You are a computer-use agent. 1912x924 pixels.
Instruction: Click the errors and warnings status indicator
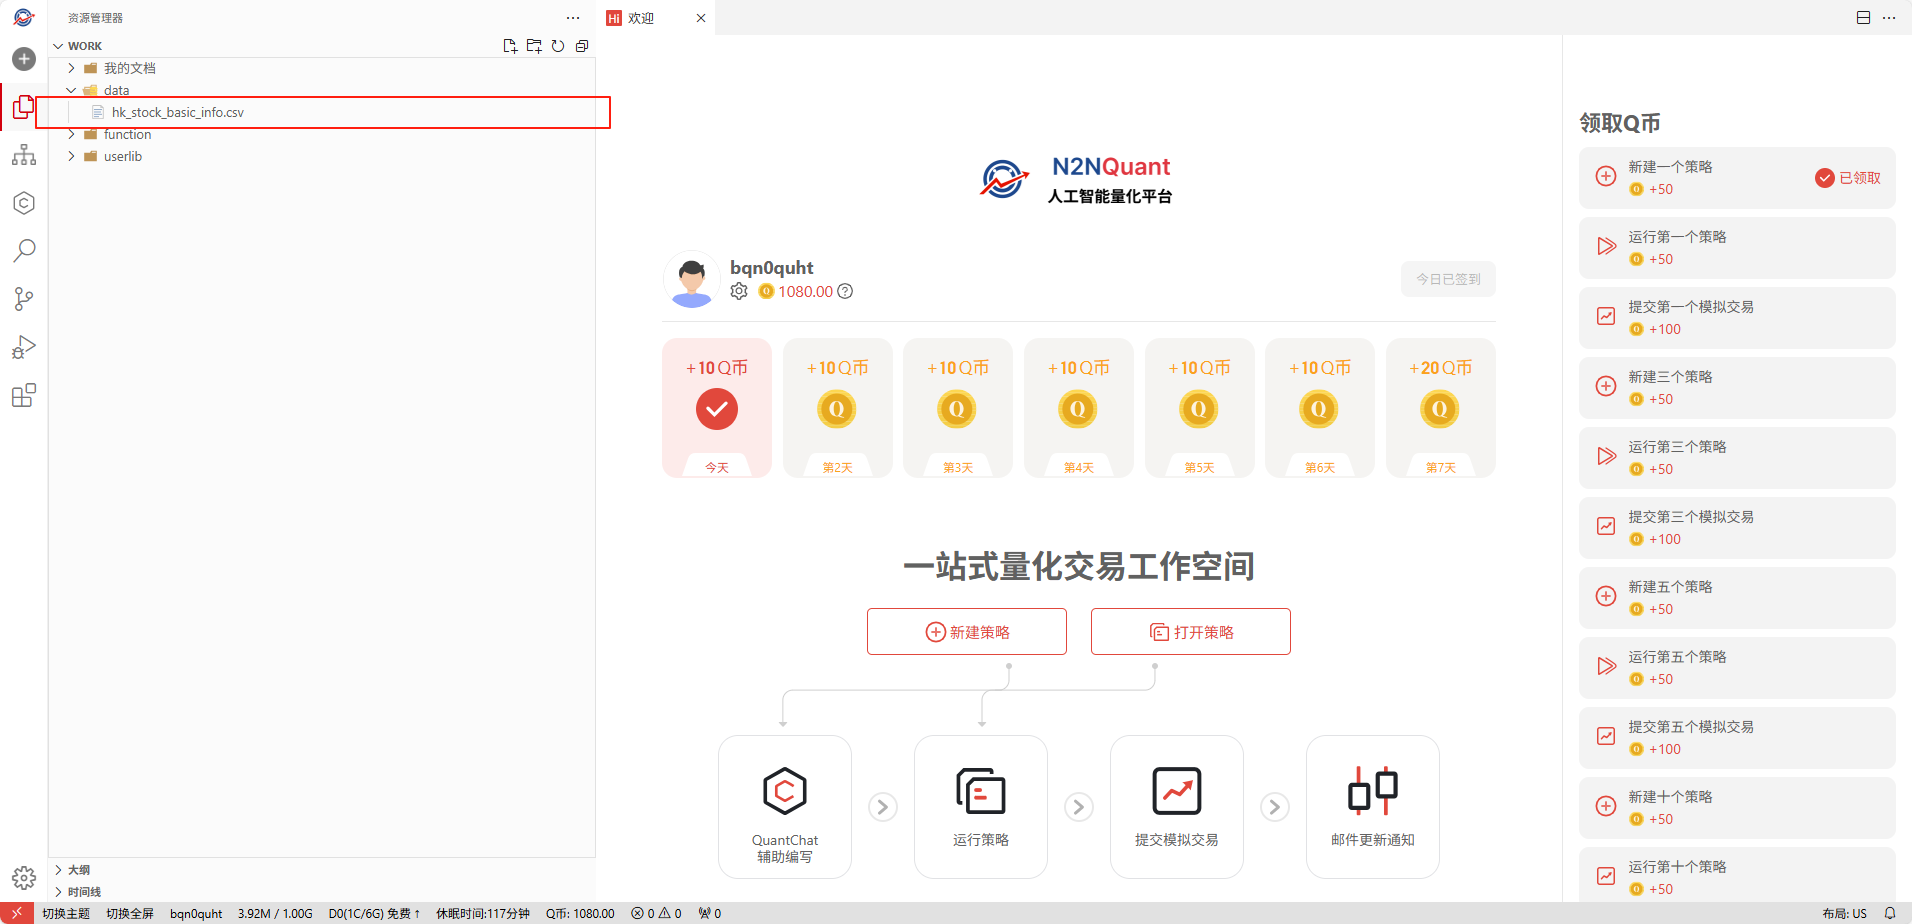pyautogui.click(x=657, y=913)
